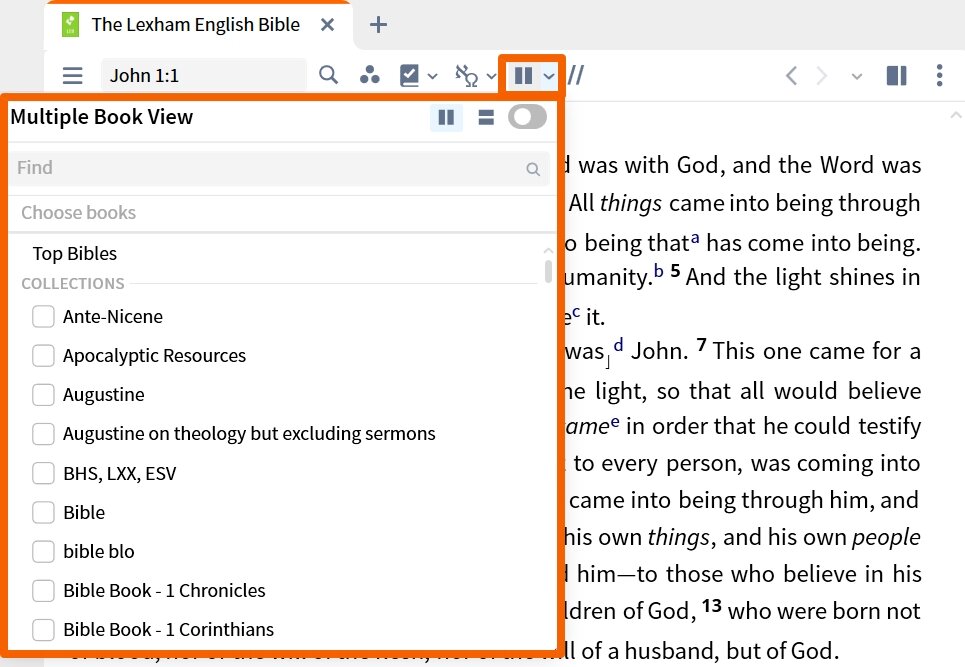Check the Ante-Nicene collection
The width and height of the screenshot is (965, 667).
(x=43, y=316)
